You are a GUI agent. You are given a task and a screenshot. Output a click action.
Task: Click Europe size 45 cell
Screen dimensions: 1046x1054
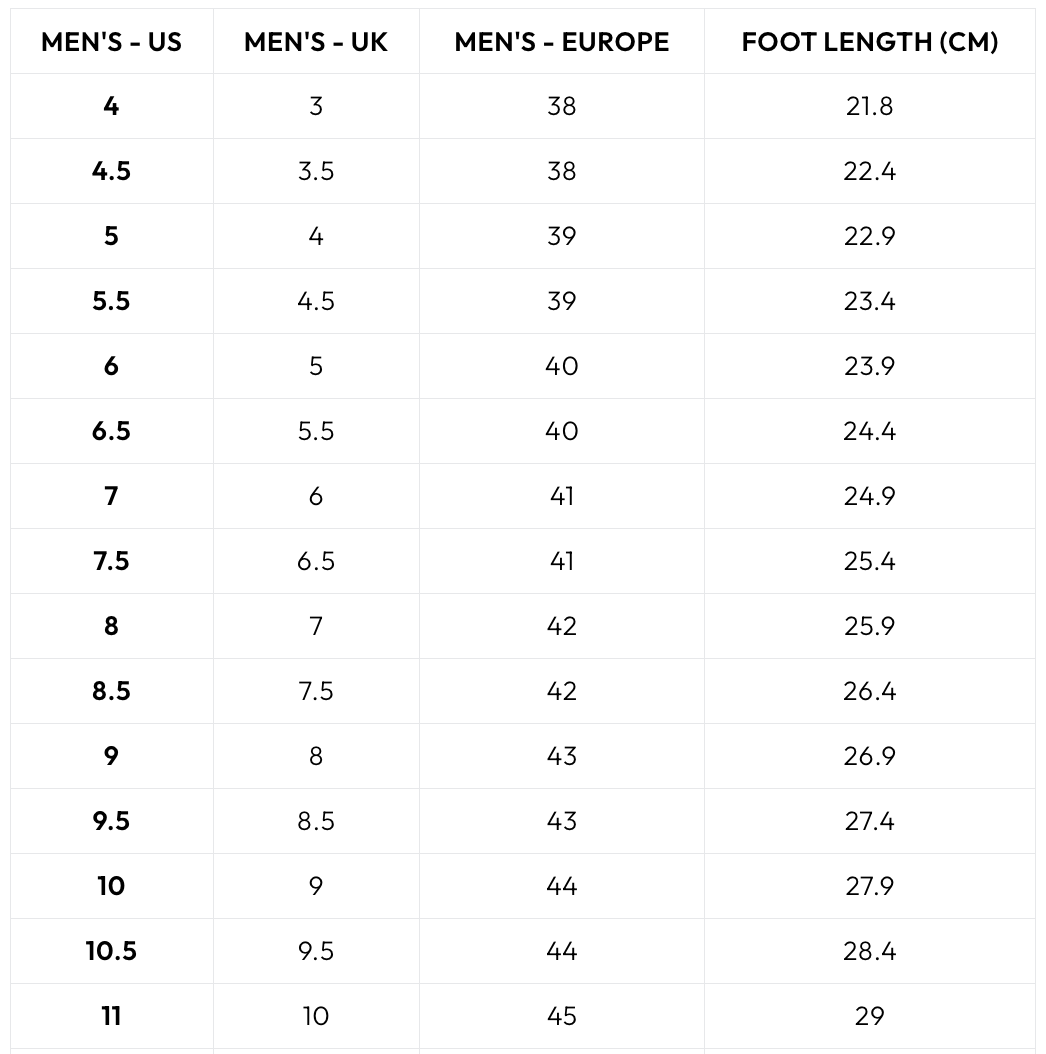(x=562, y=1016)
